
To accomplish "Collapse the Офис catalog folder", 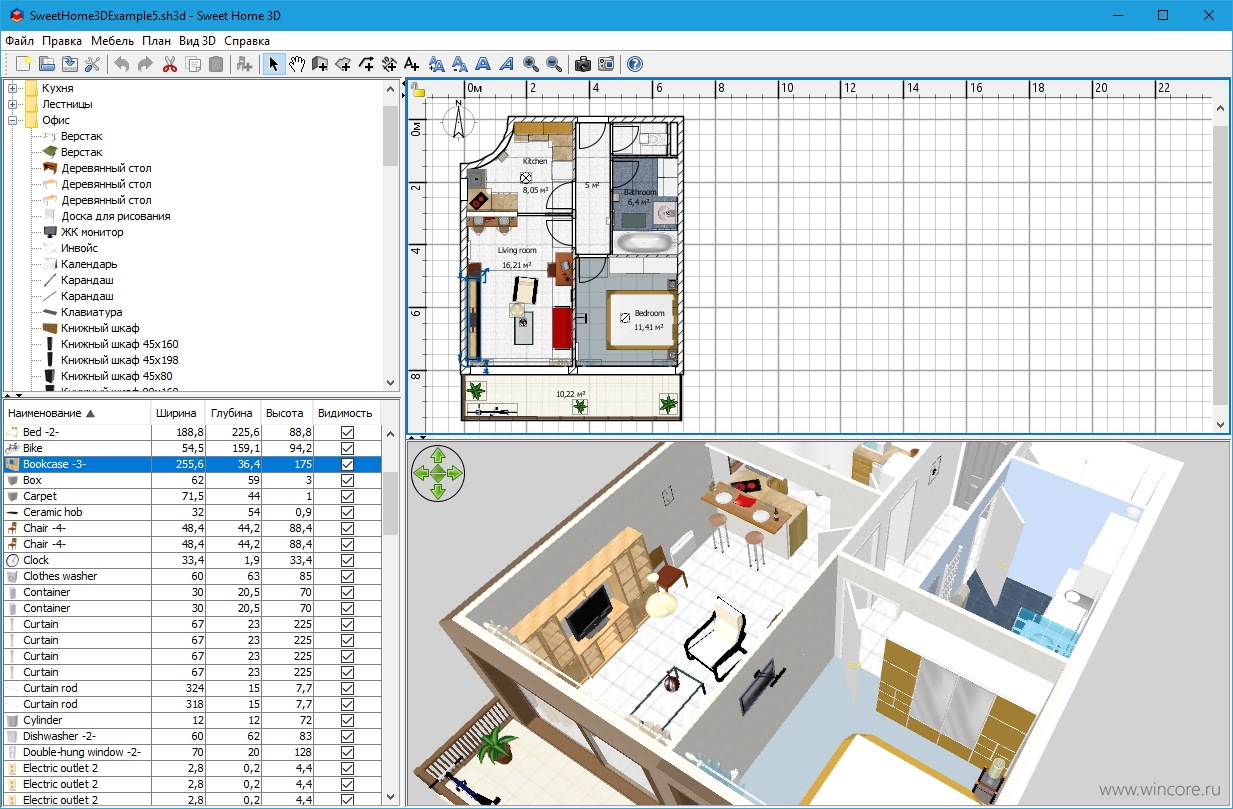I will (13, 120).
